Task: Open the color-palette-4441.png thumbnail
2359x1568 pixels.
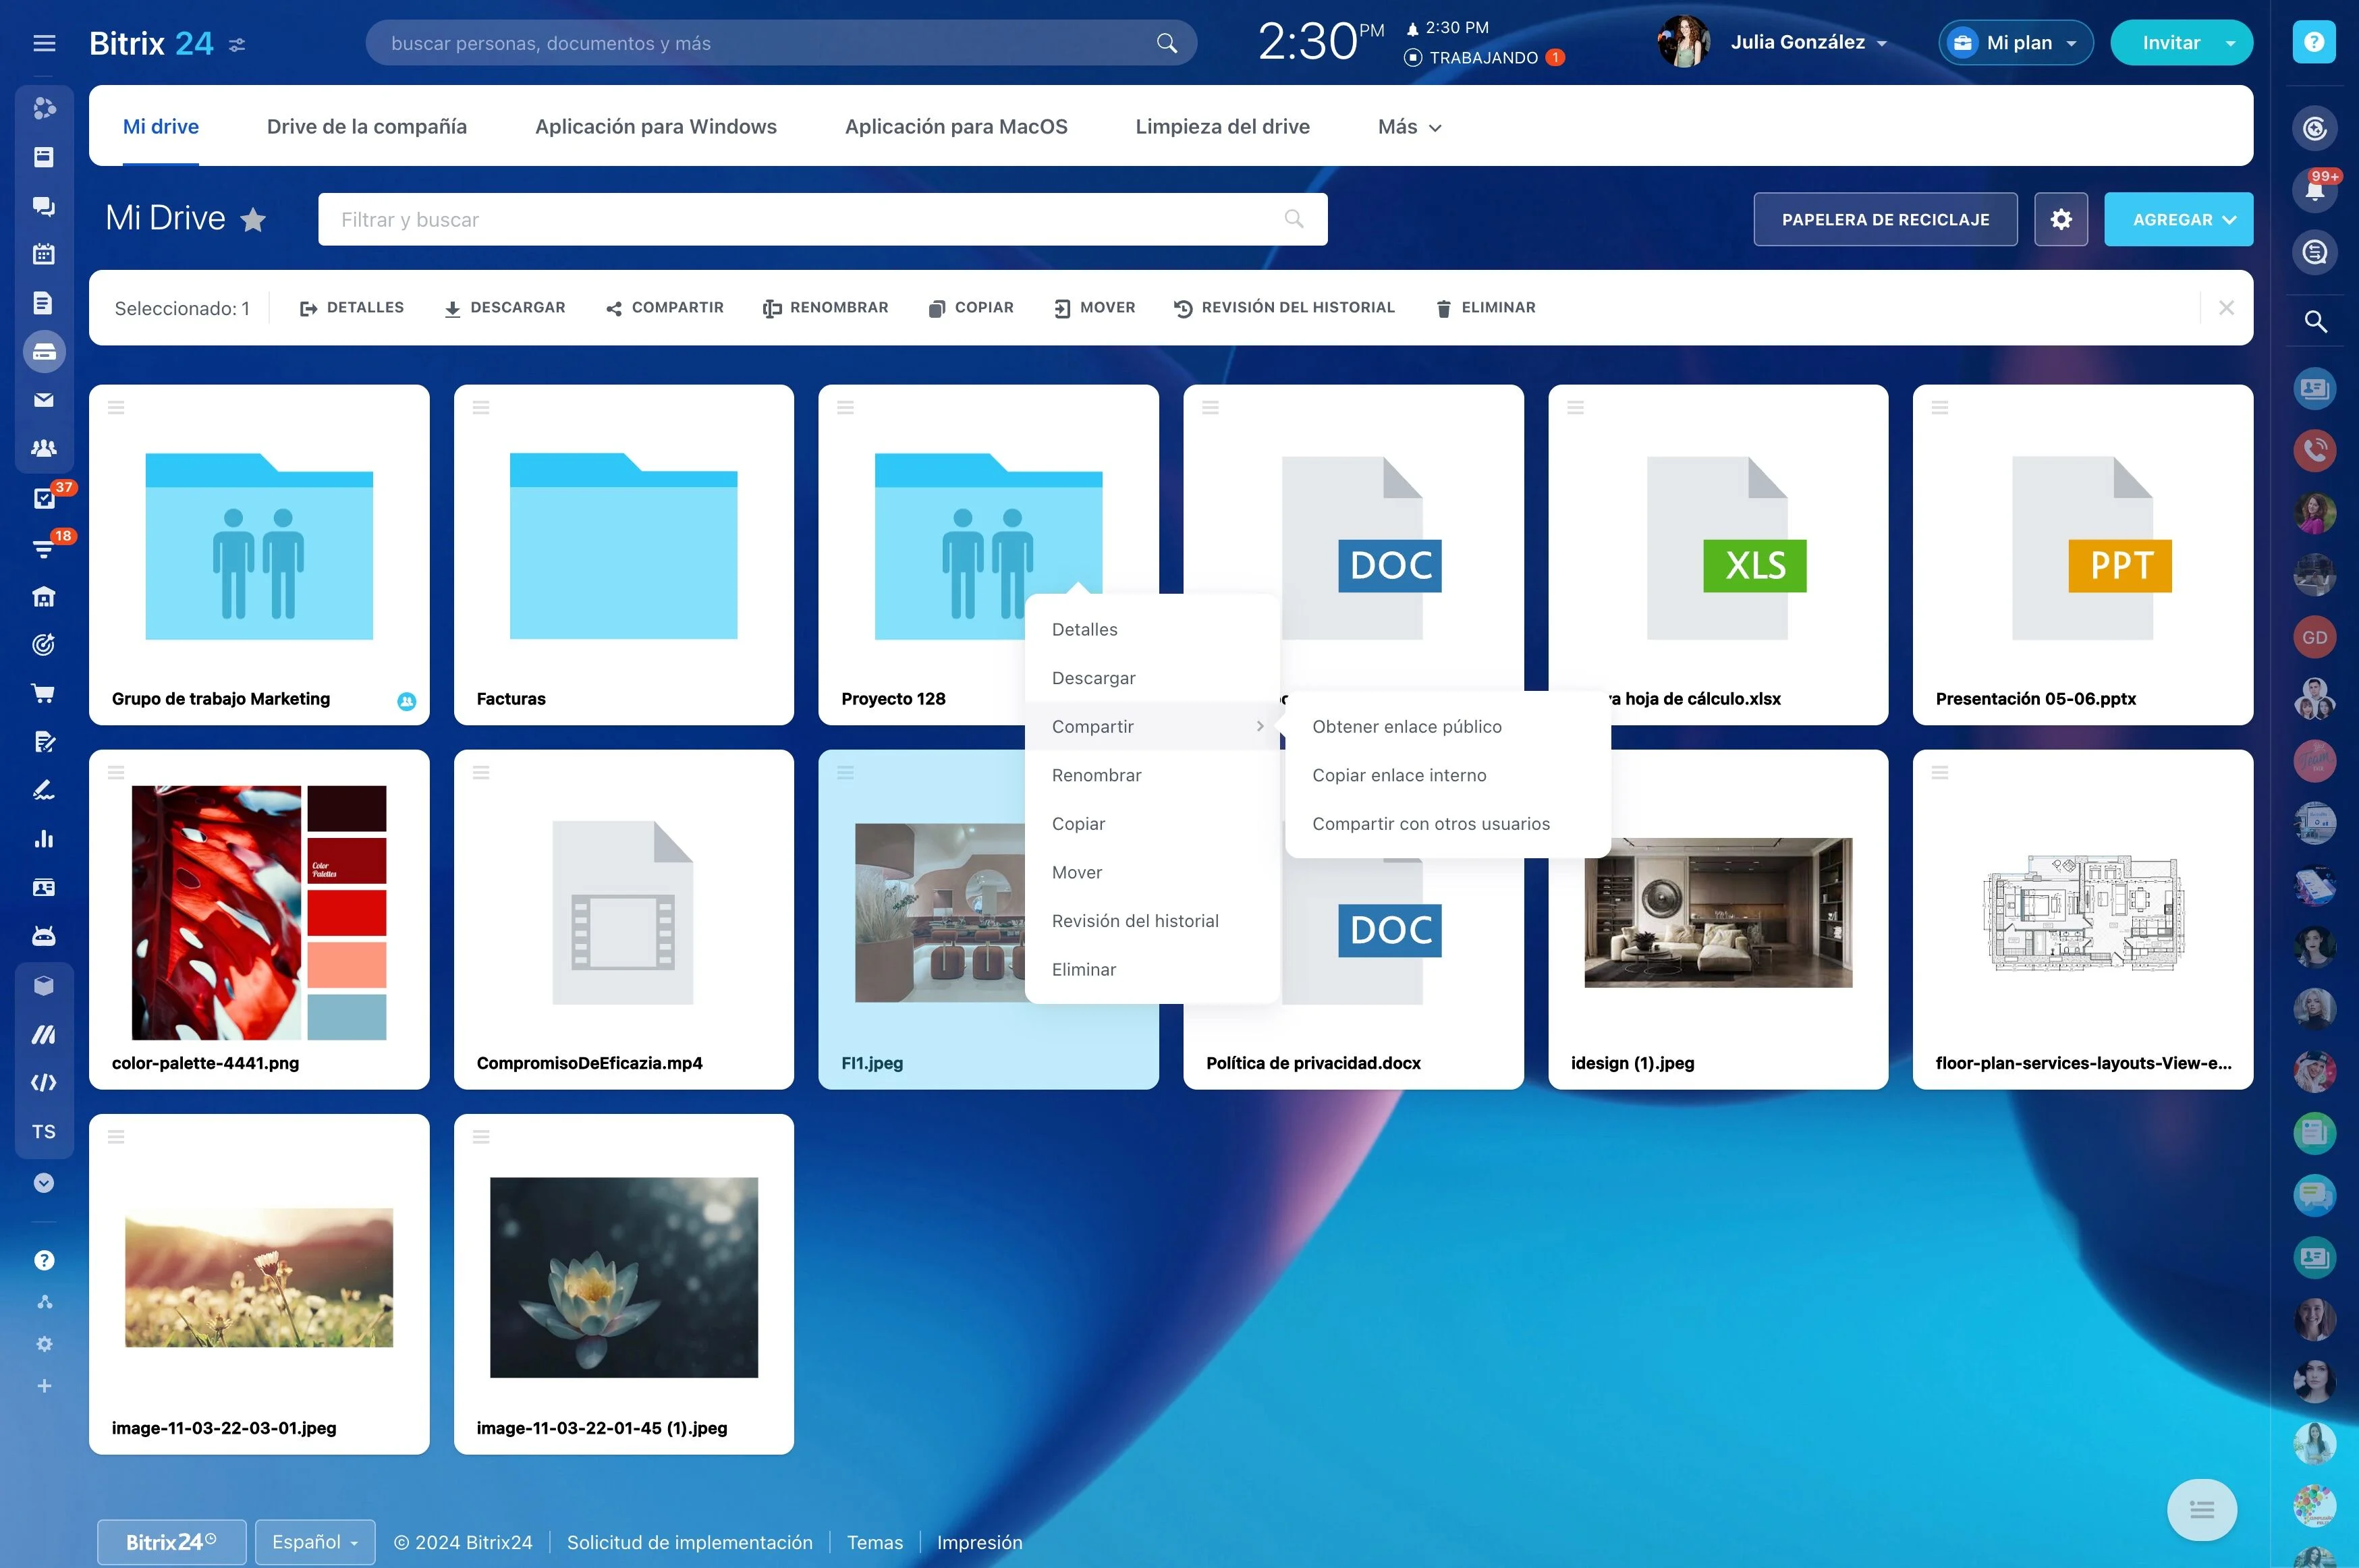Action: [x=259, y=912]
